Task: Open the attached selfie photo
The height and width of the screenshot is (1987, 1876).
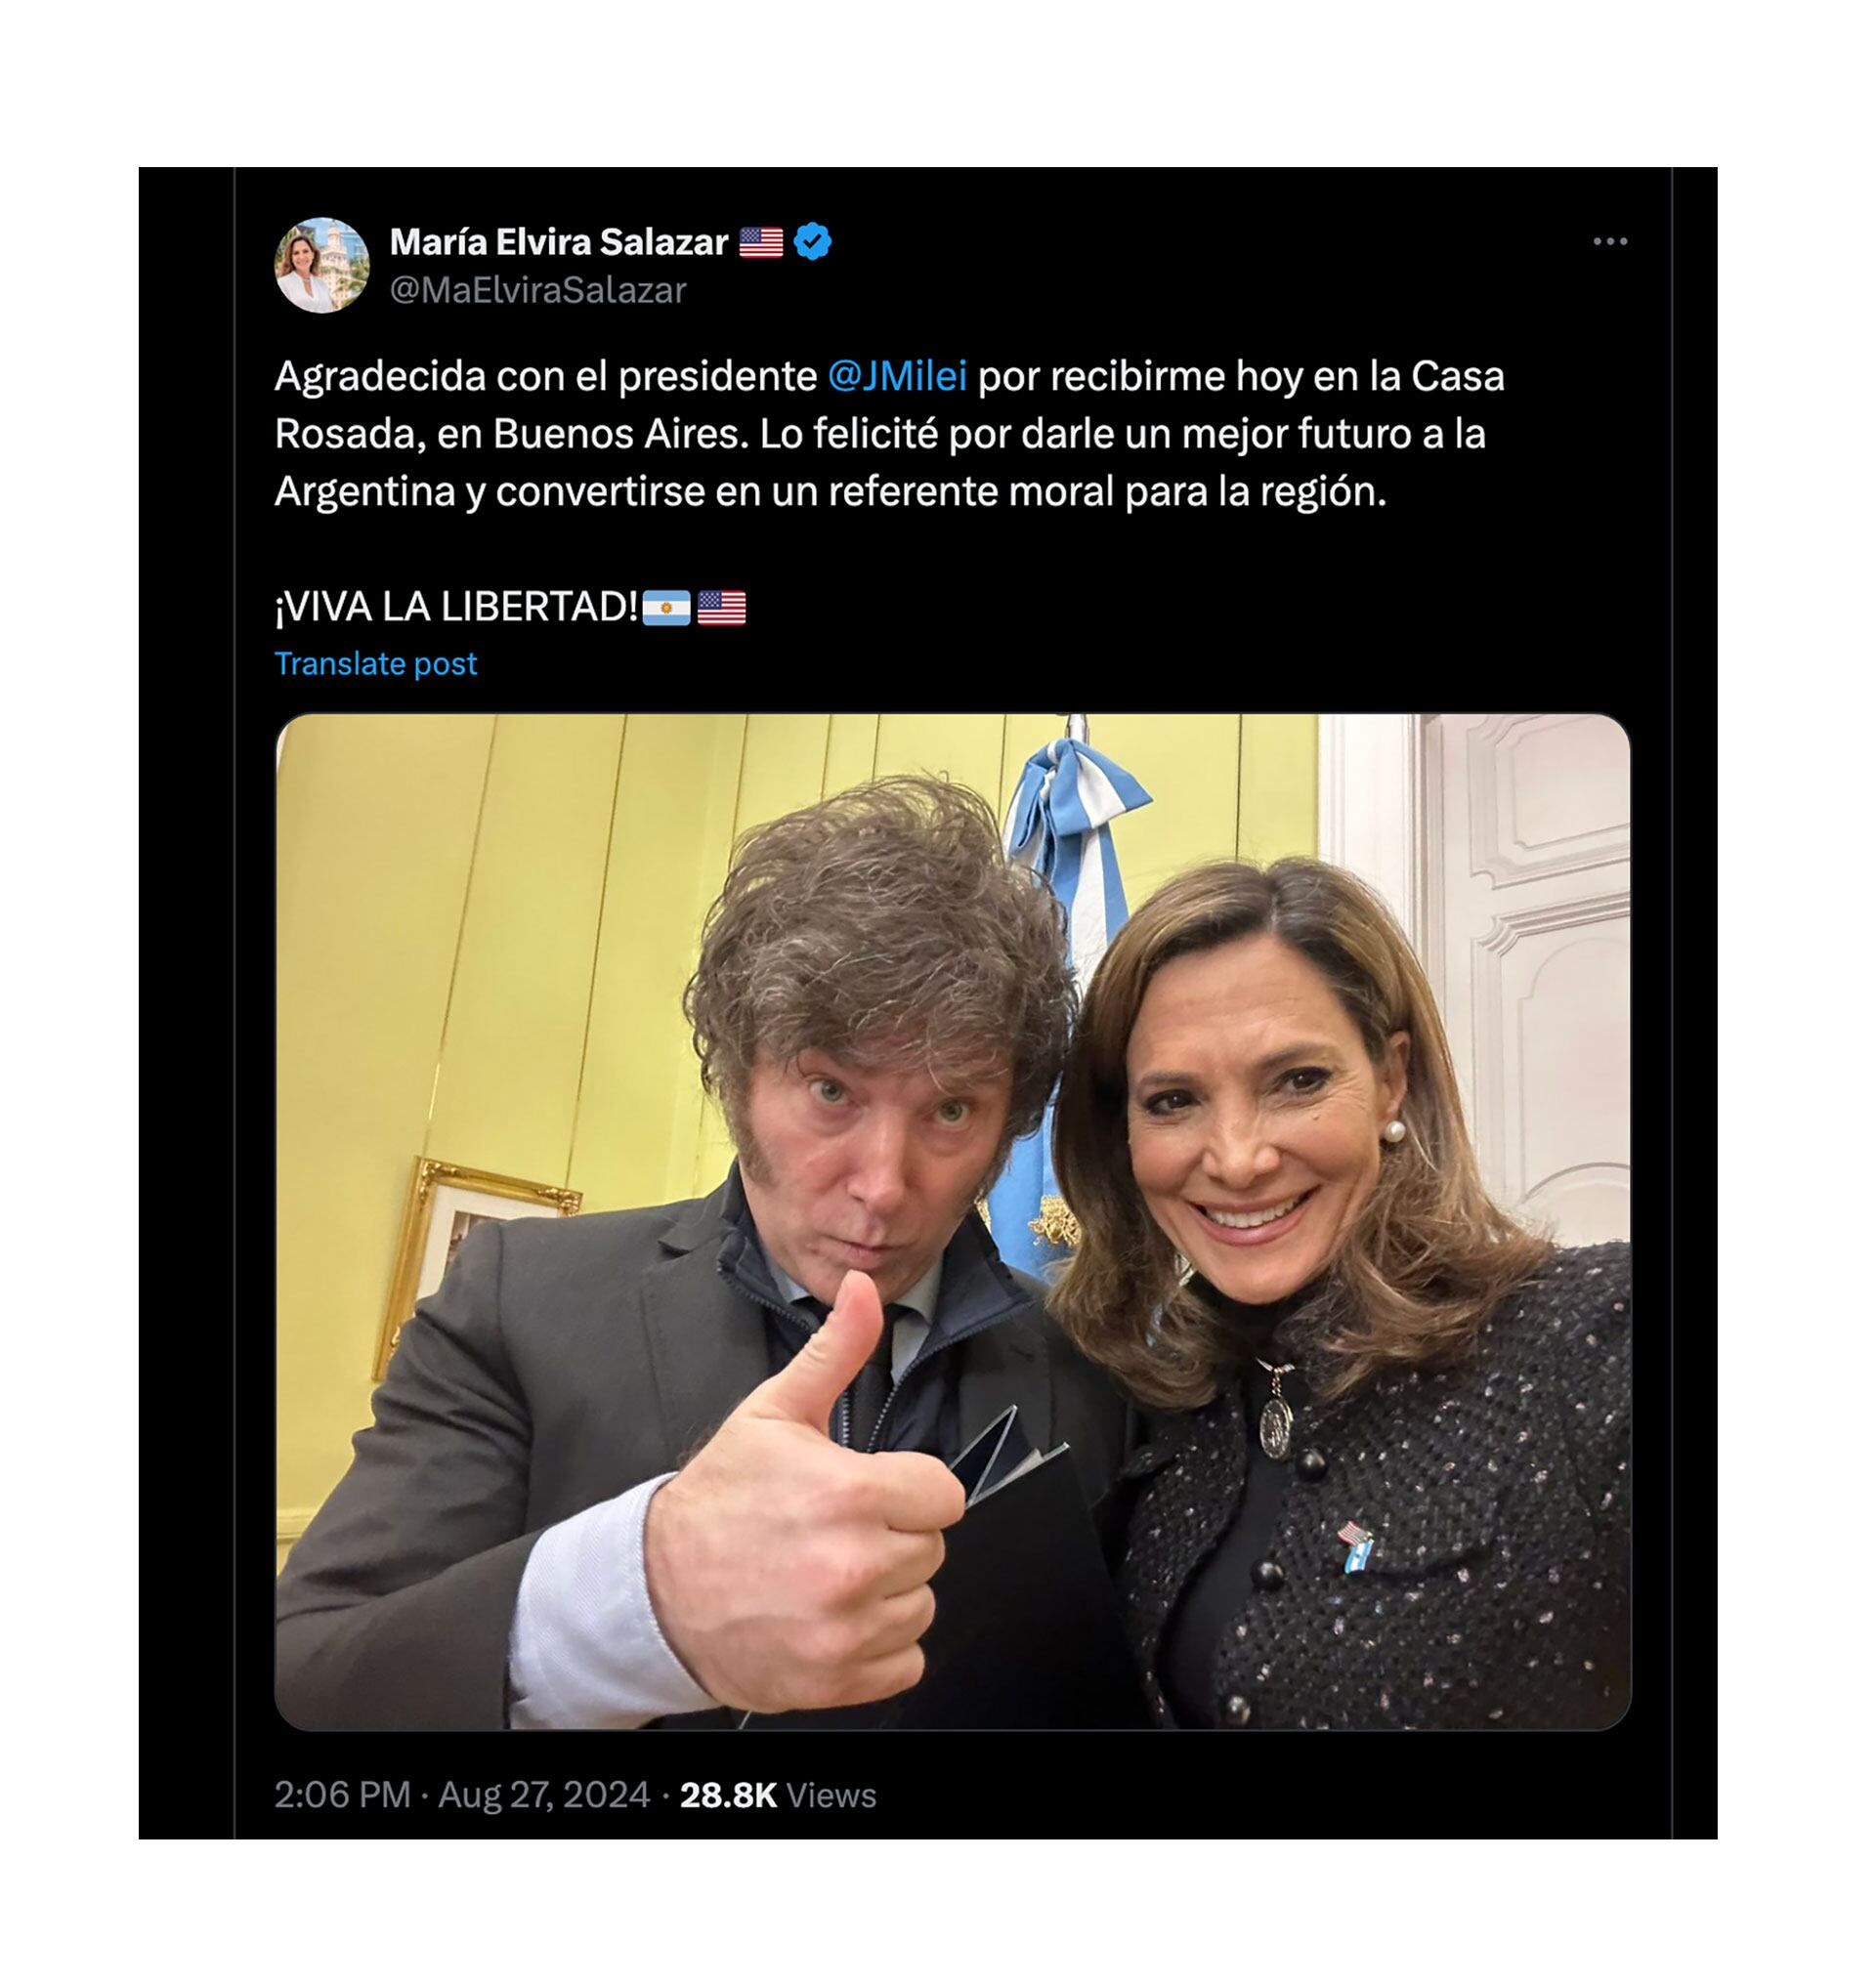Action: (952, 1220)
